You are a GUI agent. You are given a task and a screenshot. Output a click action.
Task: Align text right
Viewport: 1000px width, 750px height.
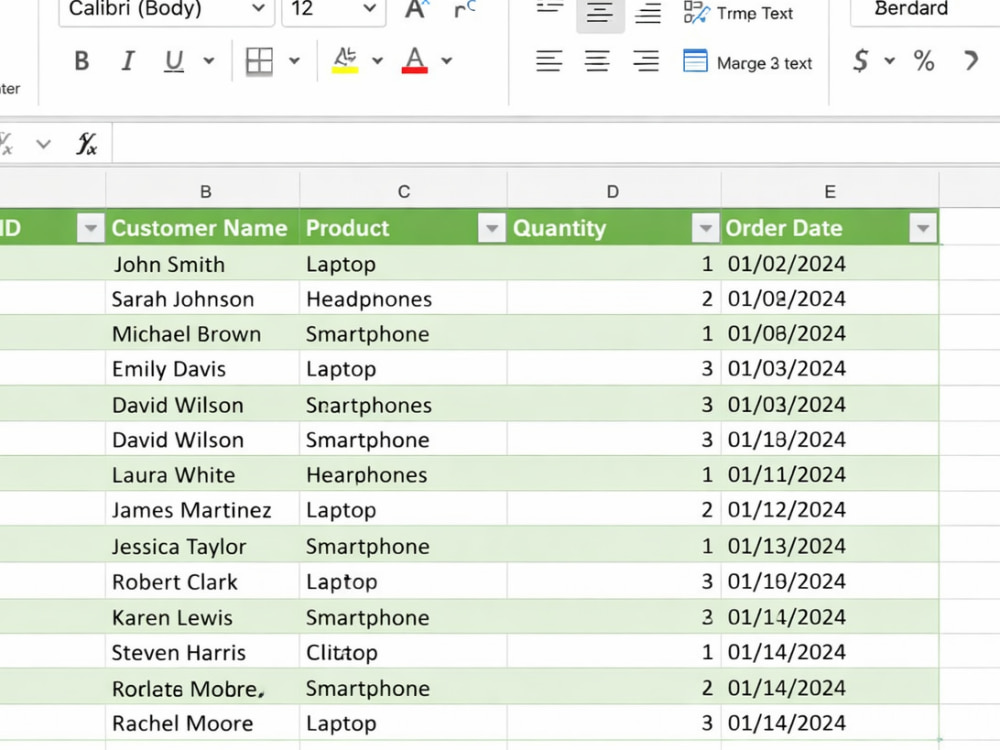click(645, 61)
